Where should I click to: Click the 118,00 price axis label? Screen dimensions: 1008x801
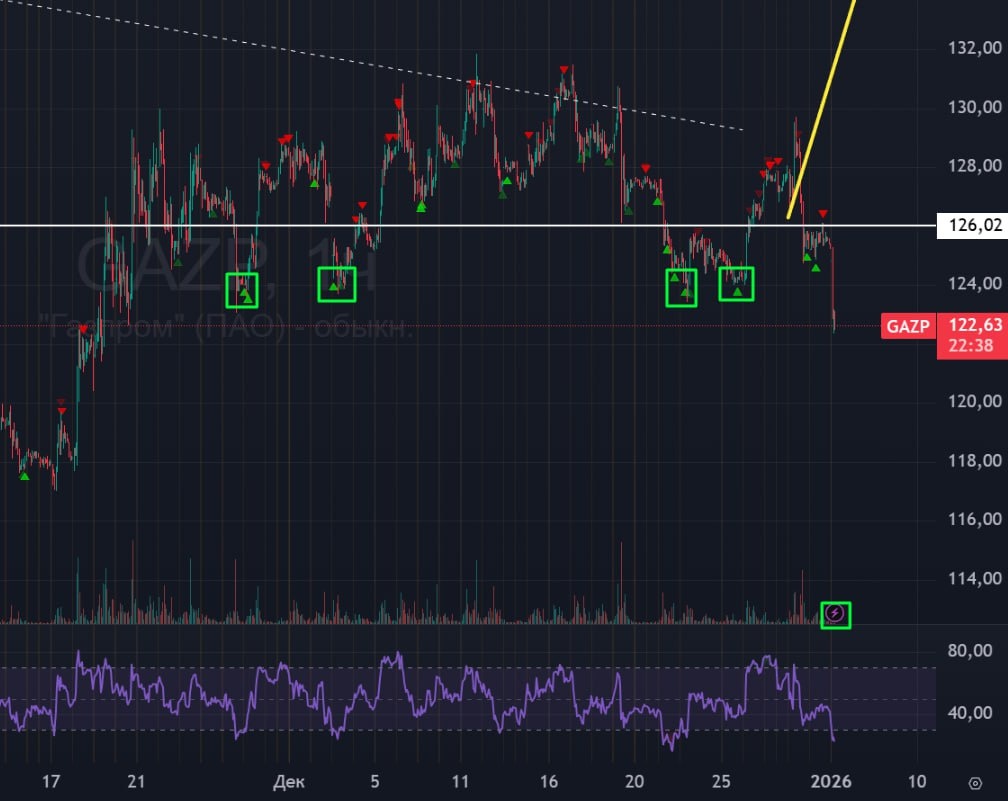tap(975, 460)
